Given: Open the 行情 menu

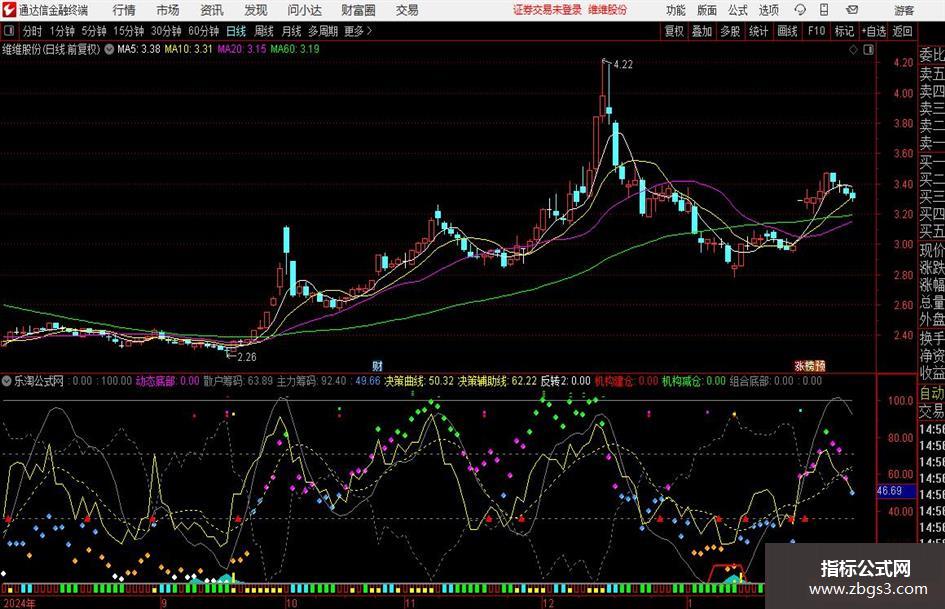Looking at the screenshot, I should 124,10.
